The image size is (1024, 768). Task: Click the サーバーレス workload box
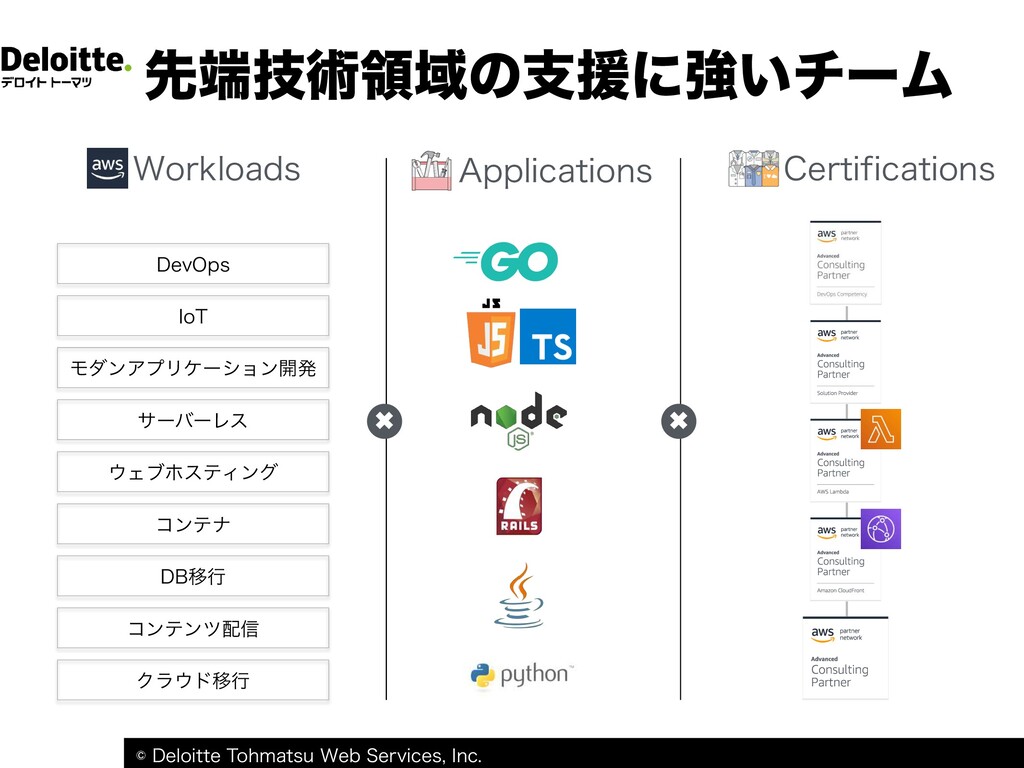tap(193, 420)
